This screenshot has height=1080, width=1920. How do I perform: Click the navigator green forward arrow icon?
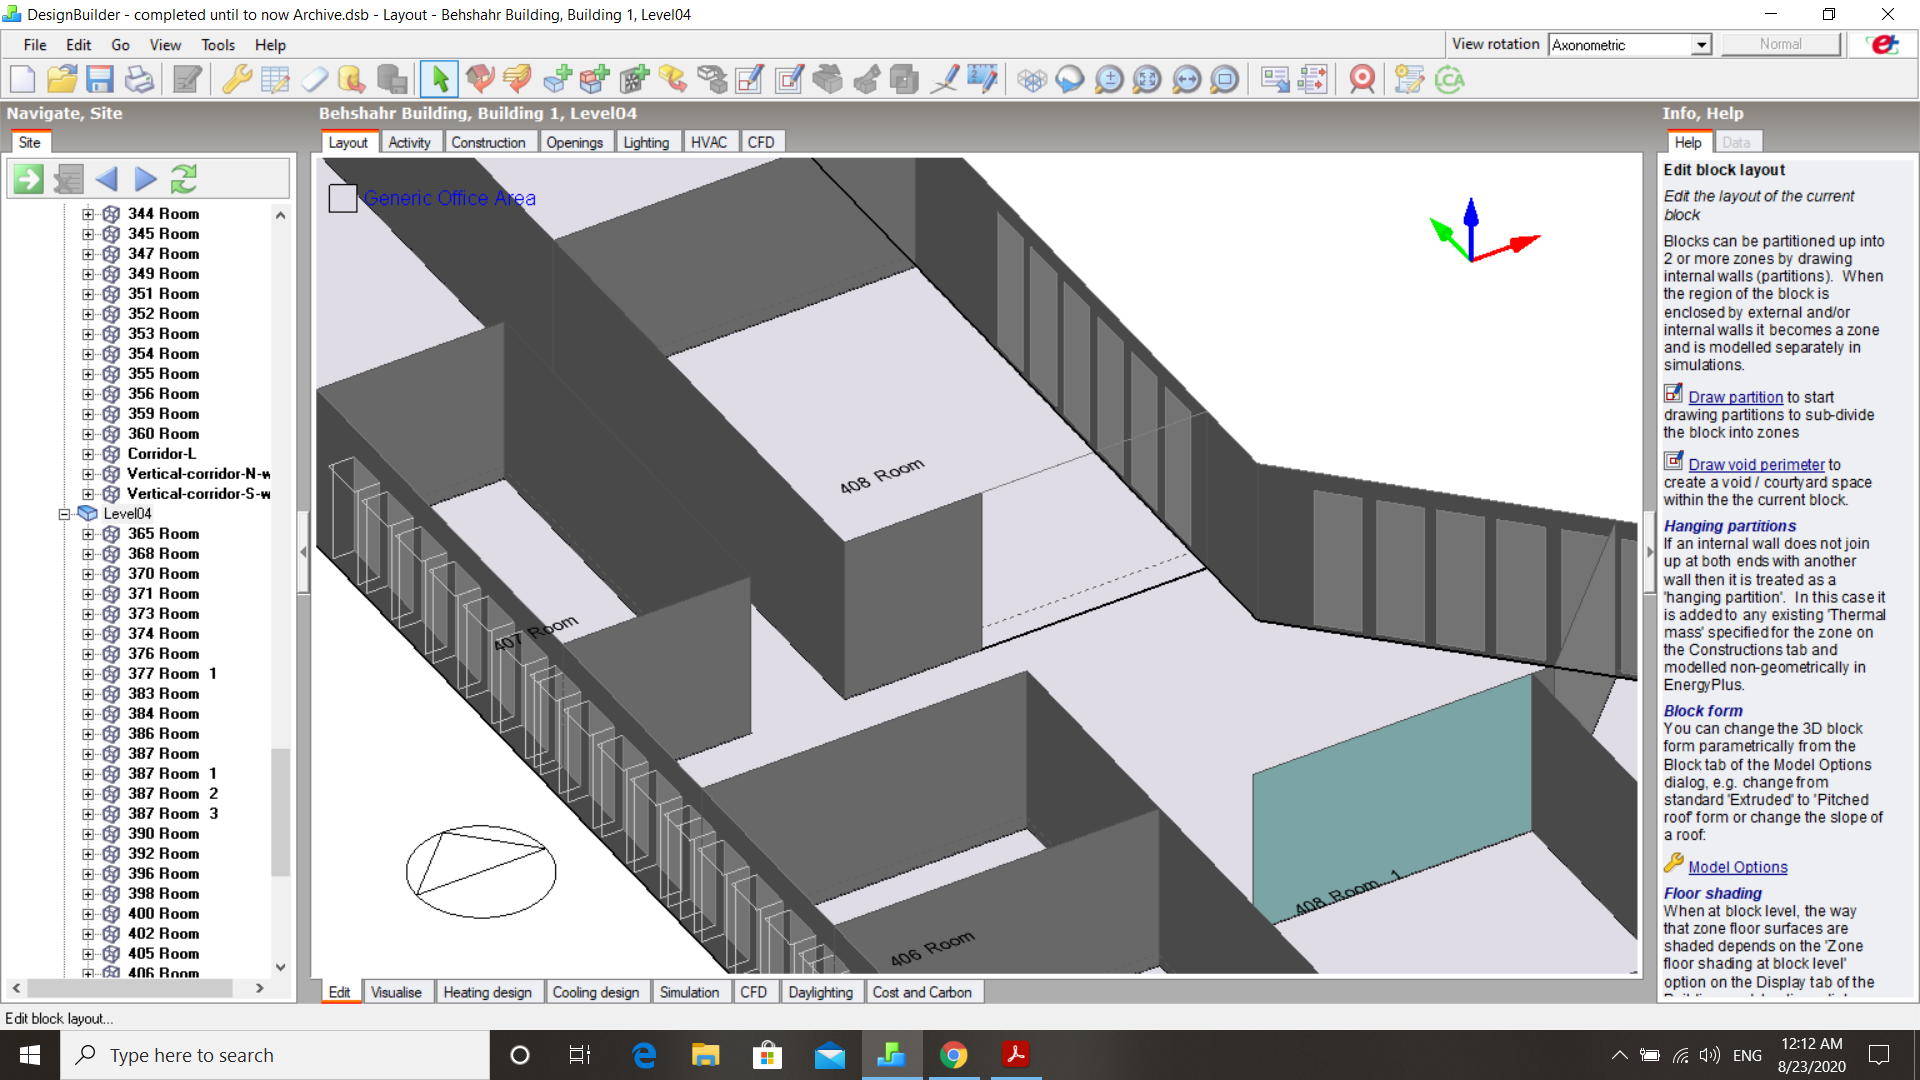(28, 179)
